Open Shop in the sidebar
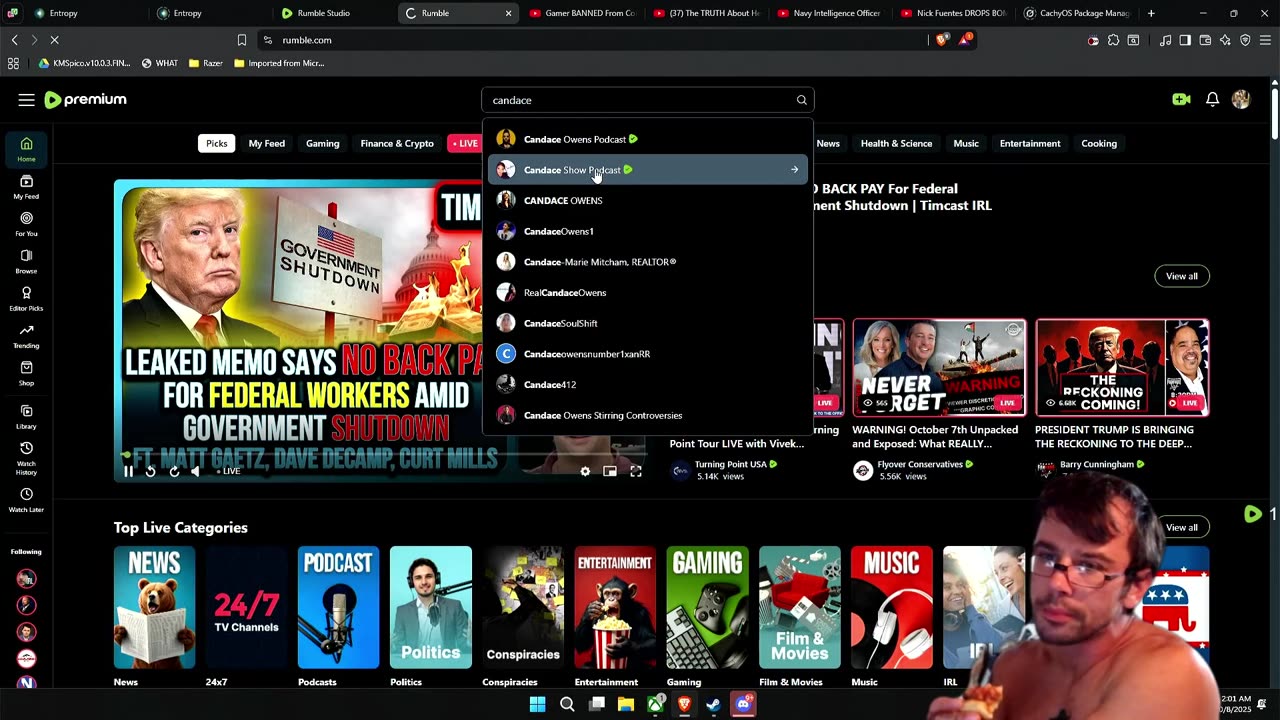Screen dimensions: 1280x720 point(26,373)
